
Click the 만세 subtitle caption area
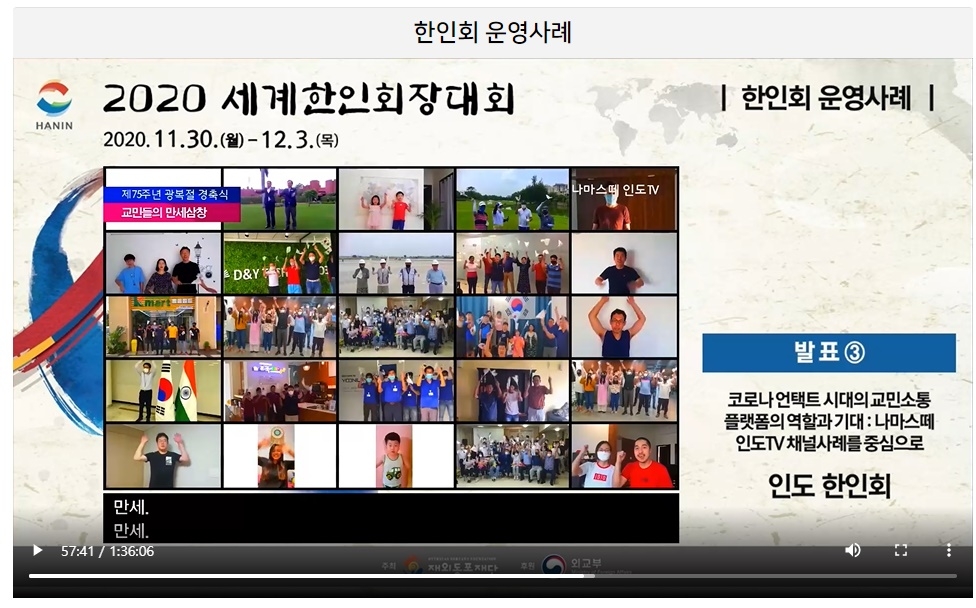tap(390, 517)
